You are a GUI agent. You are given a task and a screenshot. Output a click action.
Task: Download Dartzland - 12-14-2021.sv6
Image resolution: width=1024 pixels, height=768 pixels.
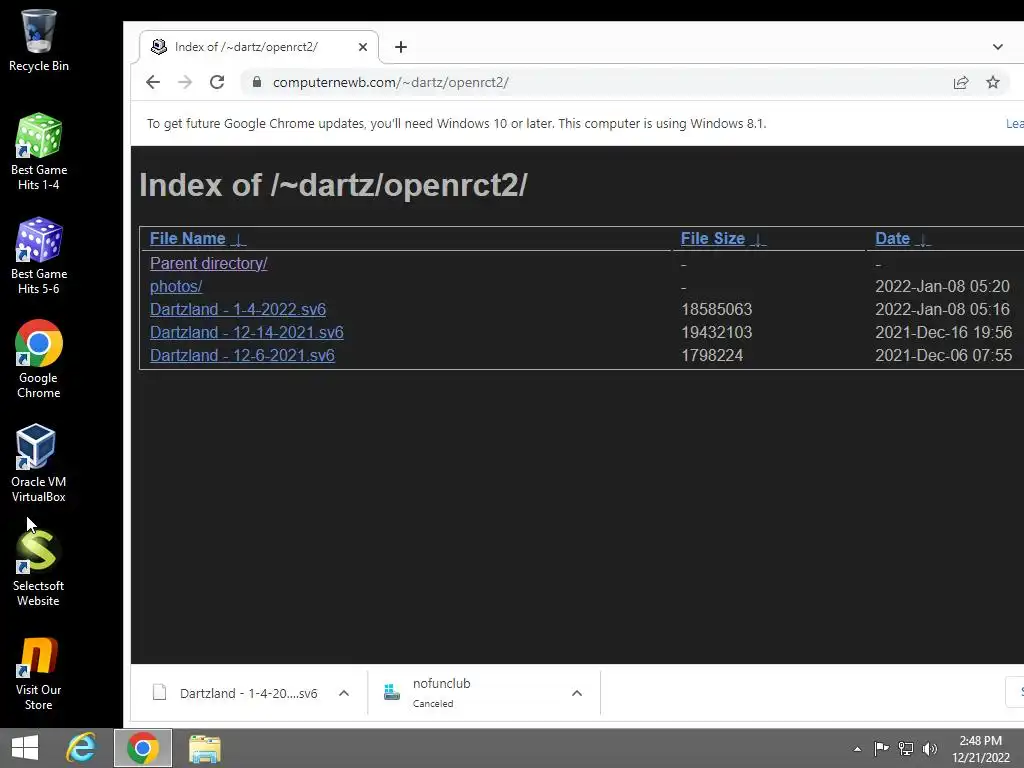tap(246, 332)
